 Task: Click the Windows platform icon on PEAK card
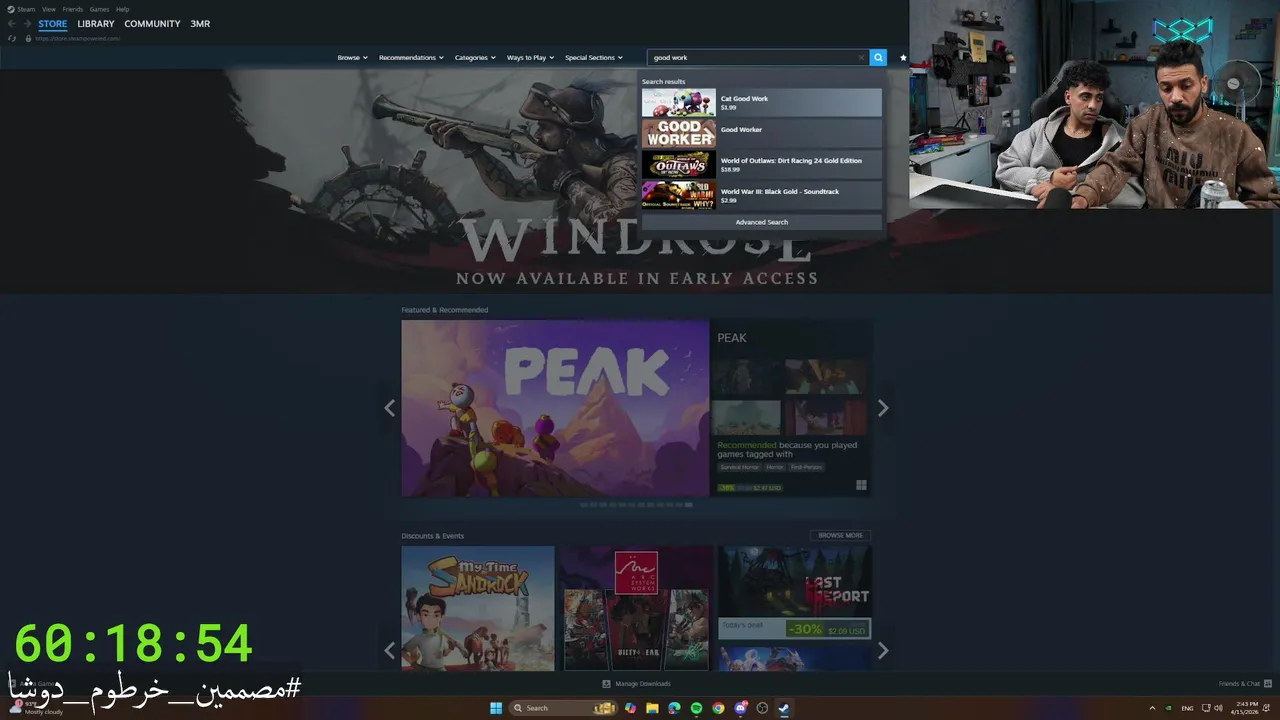tap(861, 486)
